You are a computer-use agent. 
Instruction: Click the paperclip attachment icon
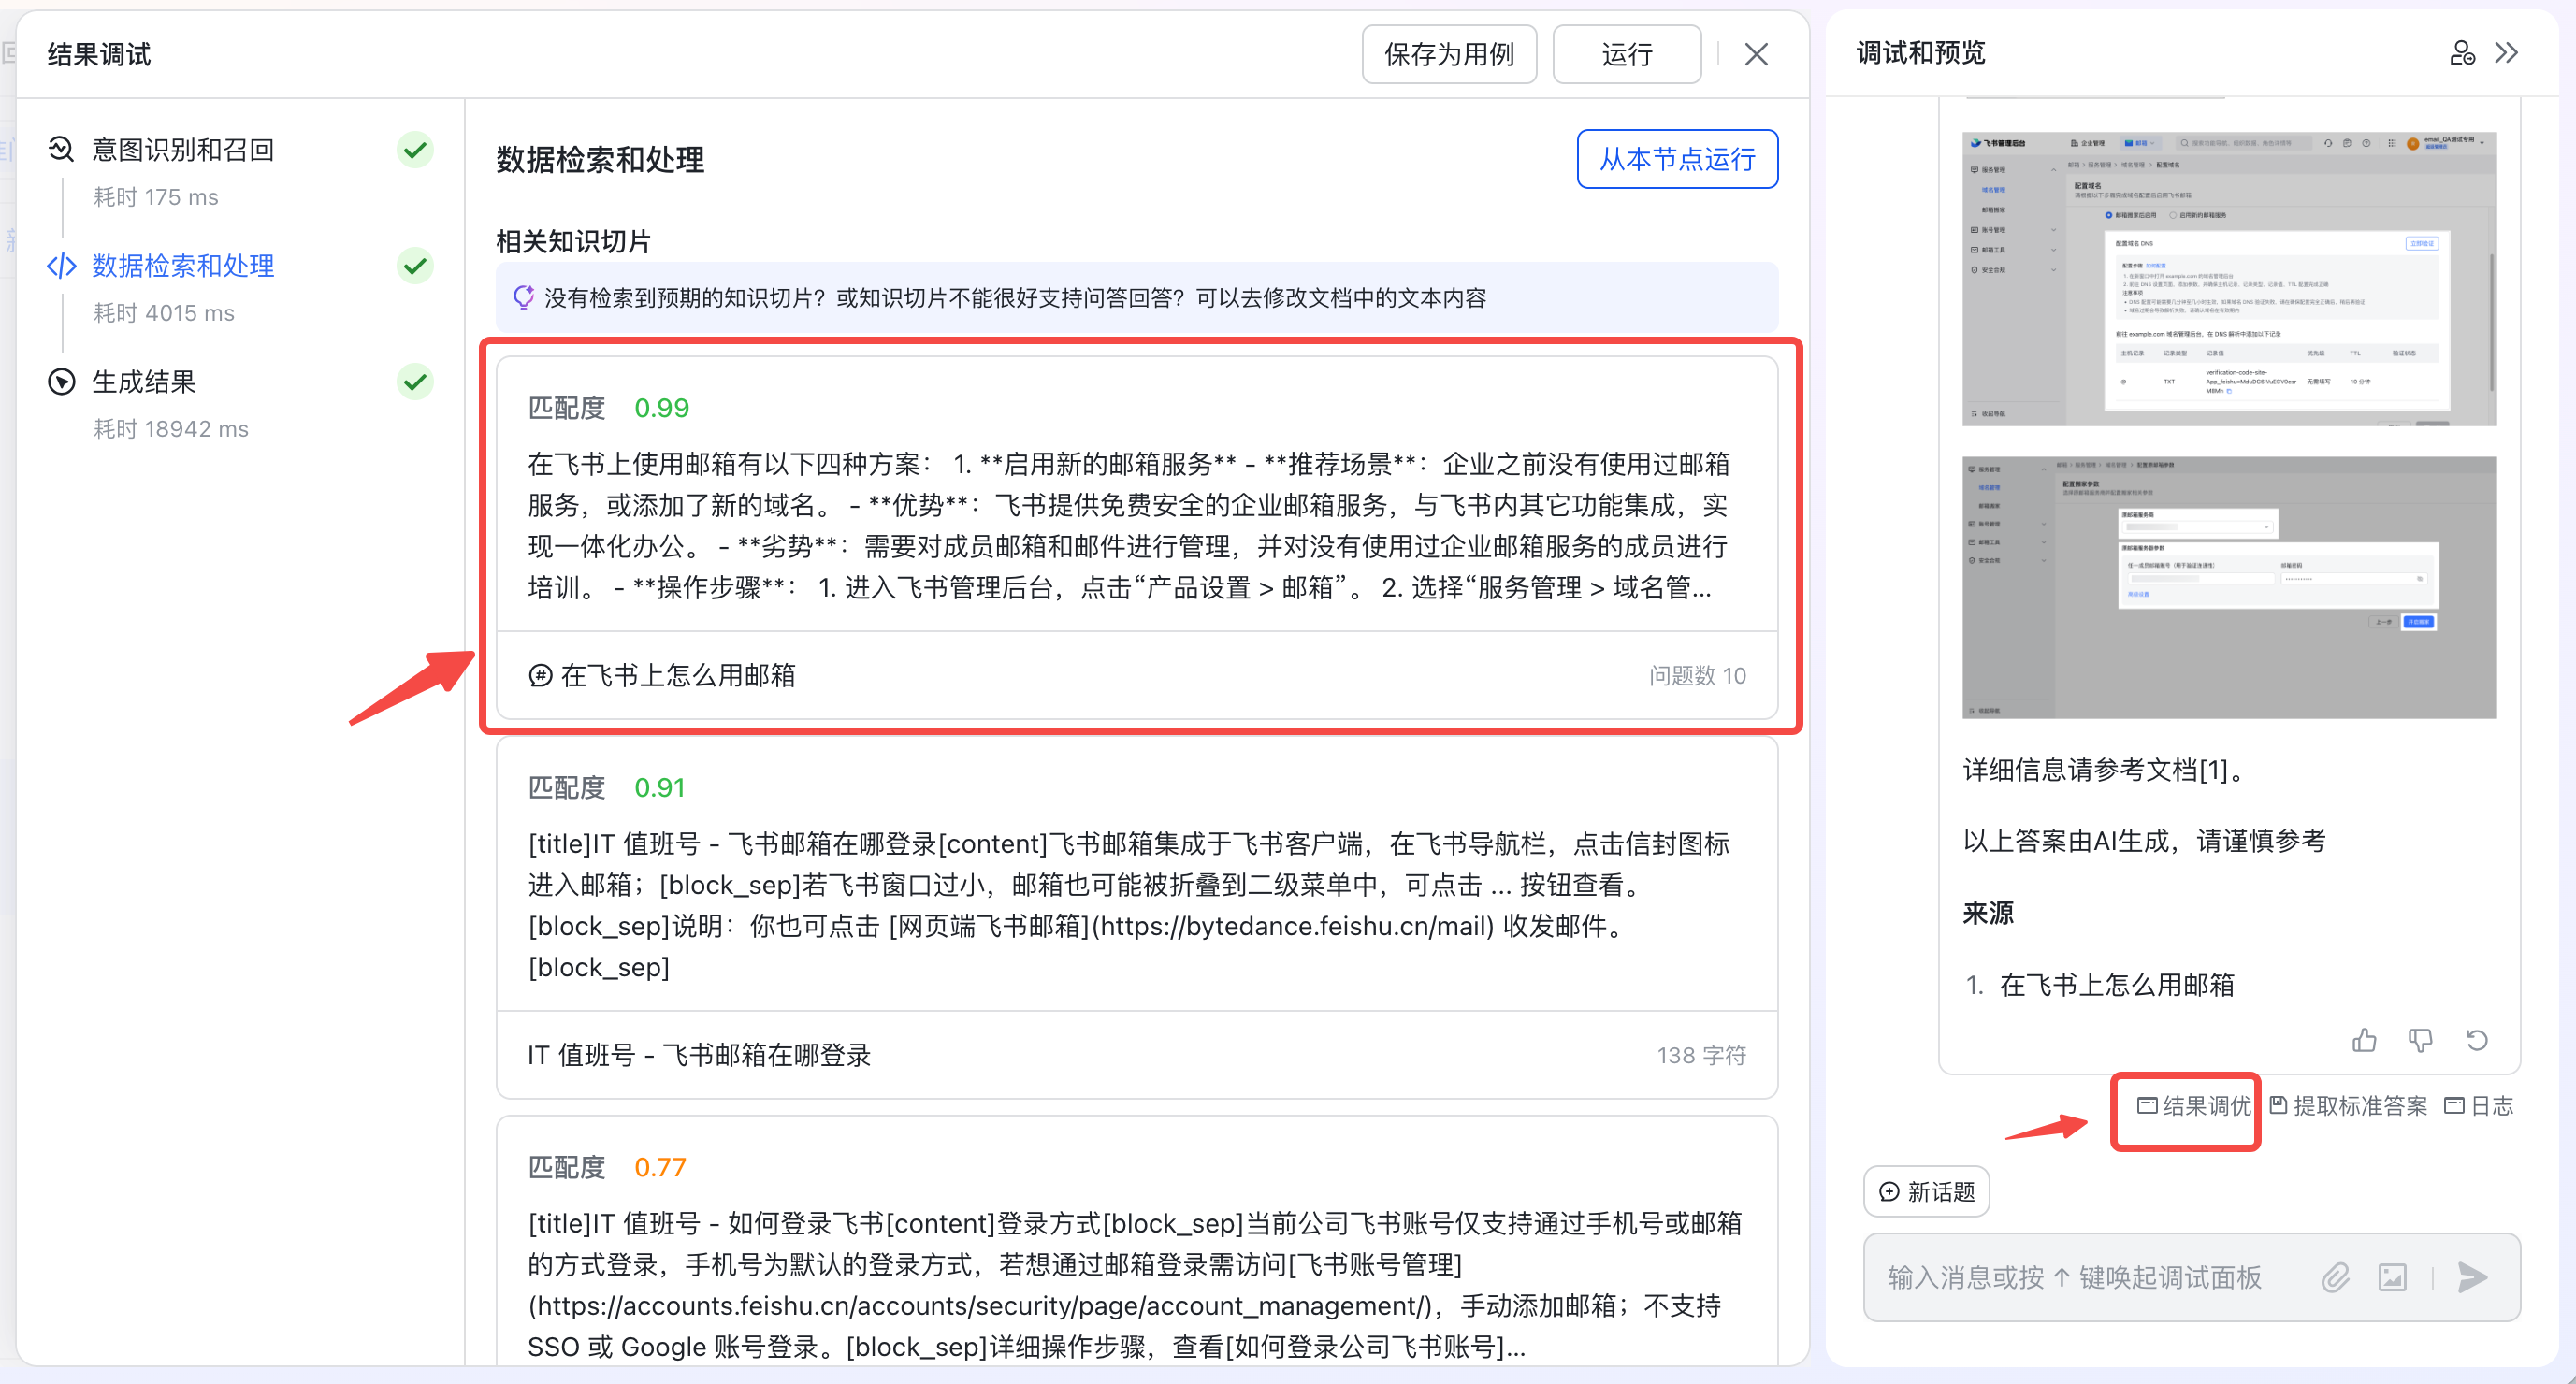[x=2335, y=1277]
